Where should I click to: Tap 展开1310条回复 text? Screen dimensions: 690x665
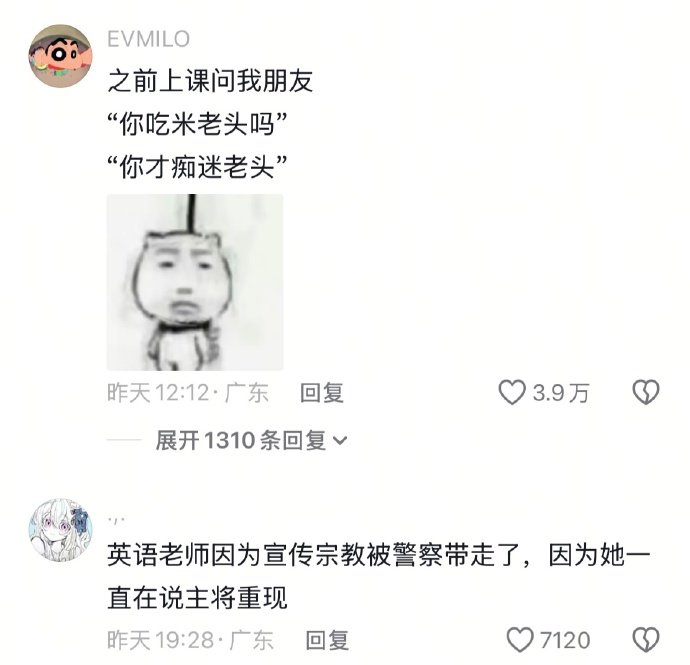point(240,440)
